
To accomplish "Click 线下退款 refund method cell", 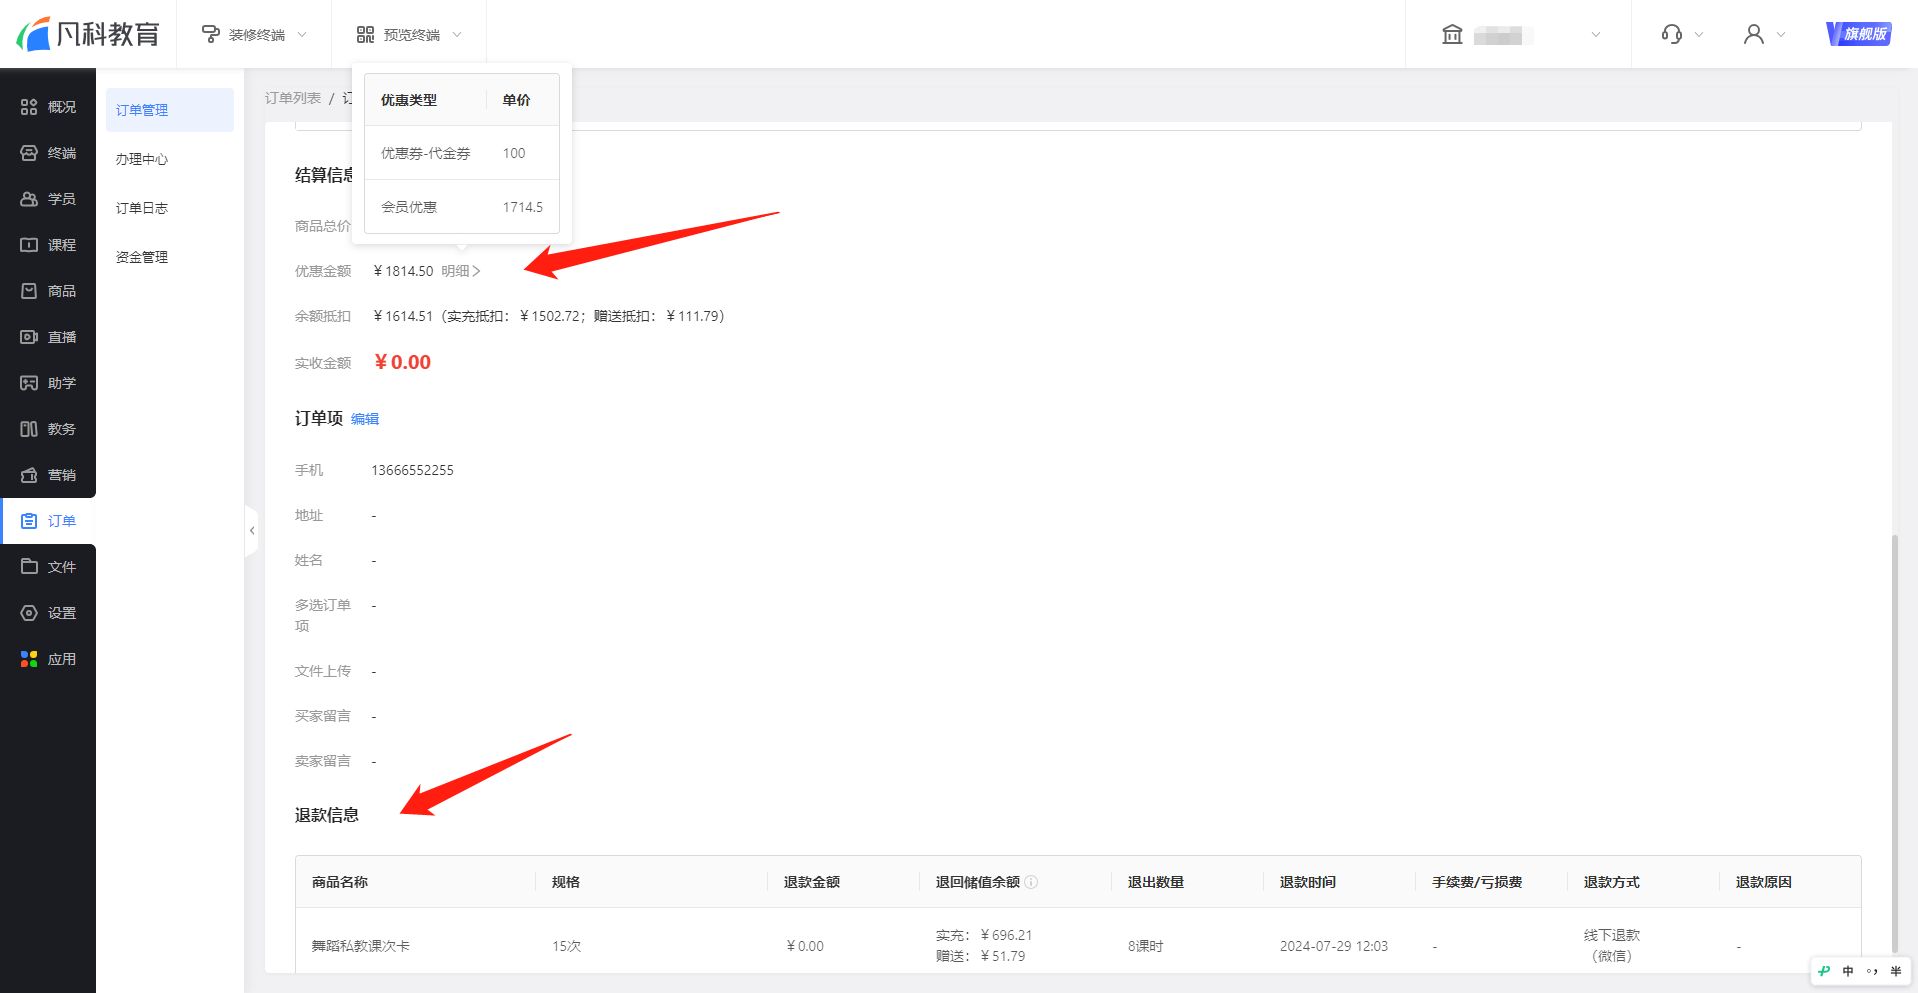I will 1612,945.
